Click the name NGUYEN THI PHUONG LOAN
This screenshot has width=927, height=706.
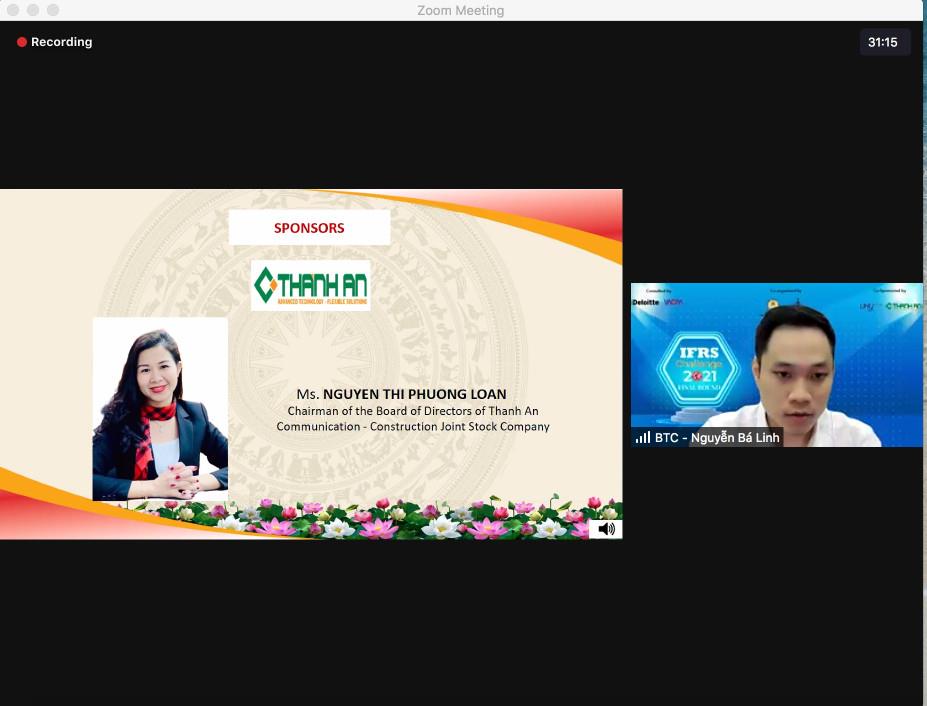(x=414, y=394)
